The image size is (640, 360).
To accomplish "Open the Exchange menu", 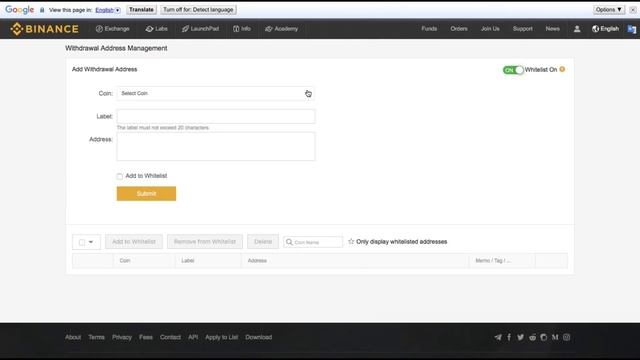I will pyautogui.click(x=113, y=29).
